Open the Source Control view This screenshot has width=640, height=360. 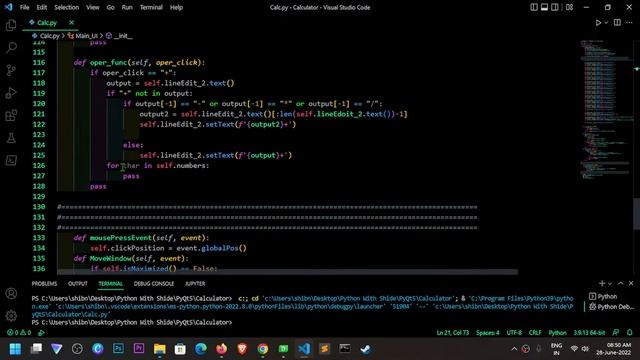click(11, 70)
